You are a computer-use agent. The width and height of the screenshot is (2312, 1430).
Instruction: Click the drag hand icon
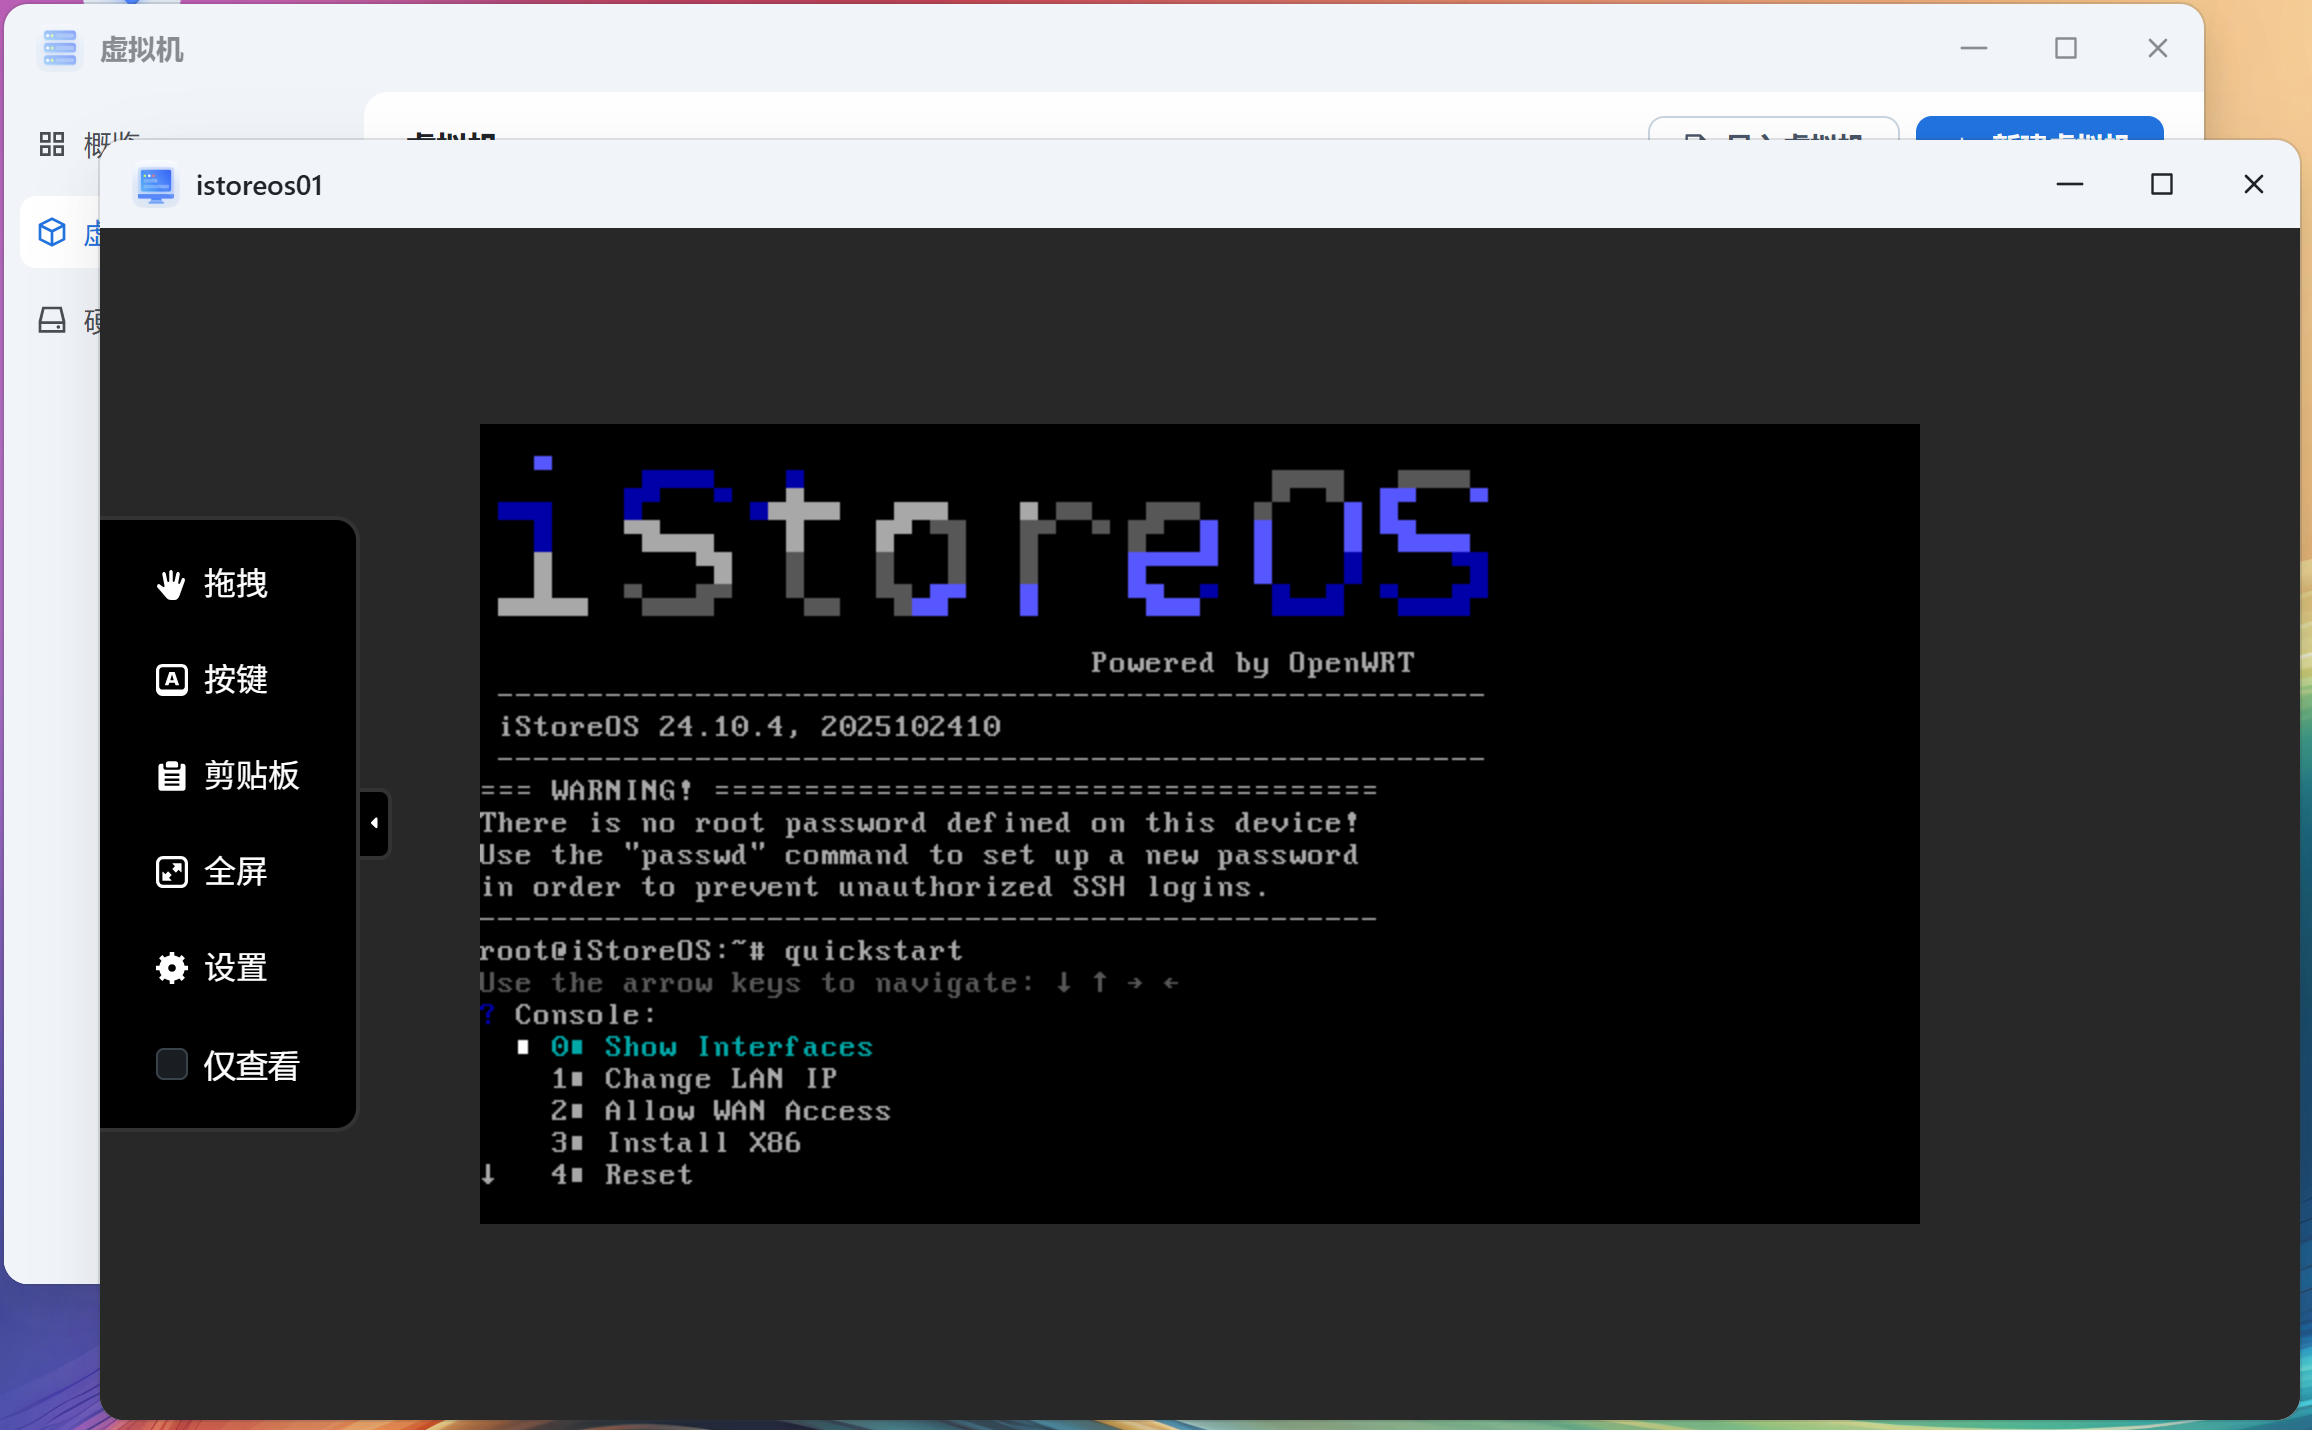171,584
